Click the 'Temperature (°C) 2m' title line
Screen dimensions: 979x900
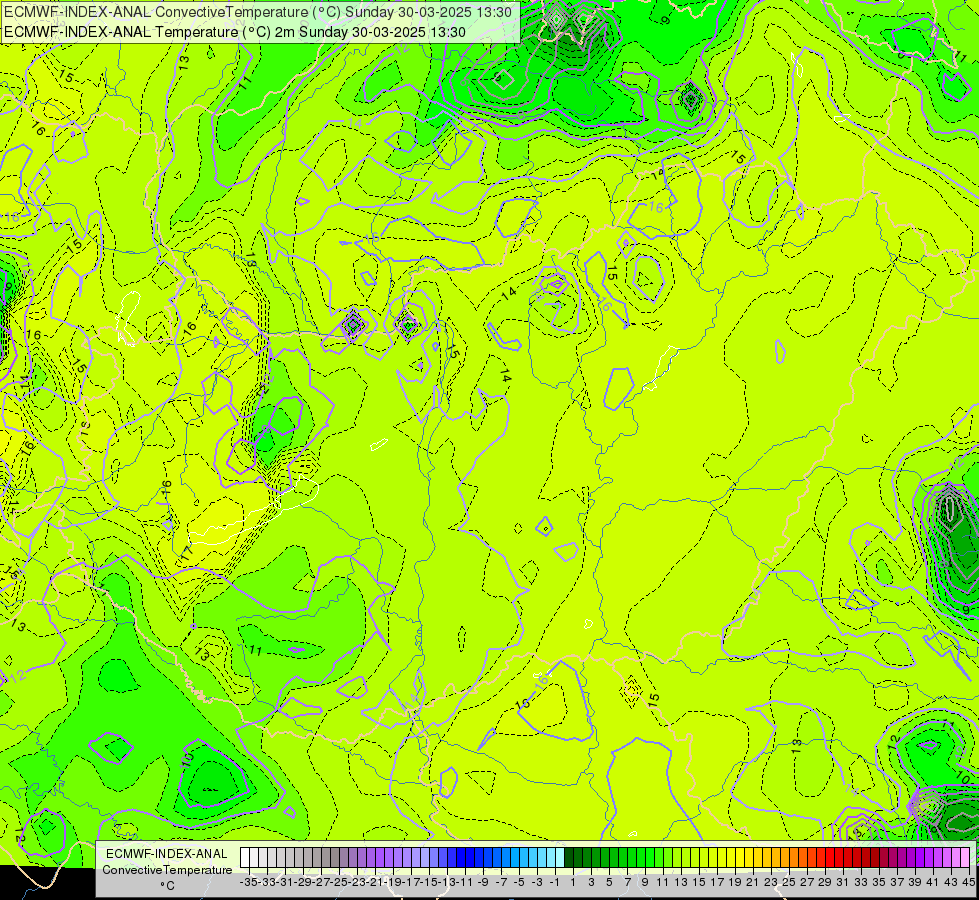[x=235, y=32]
